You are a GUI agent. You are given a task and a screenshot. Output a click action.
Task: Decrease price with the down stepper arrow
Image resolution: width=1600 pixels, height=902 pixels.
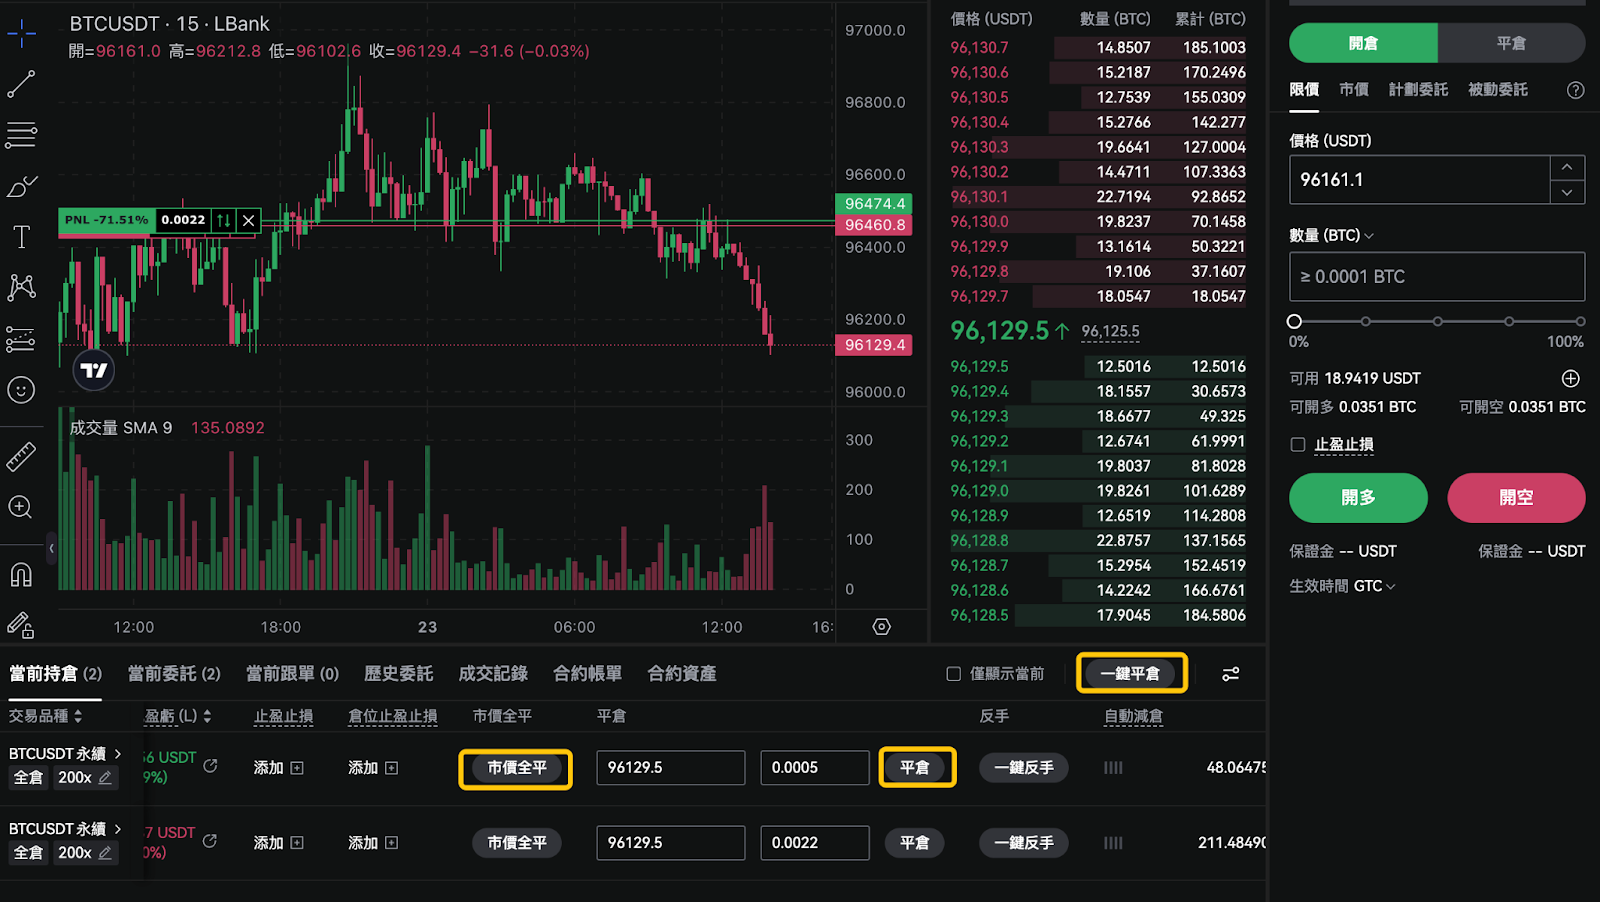click(x=1567, y=192)
